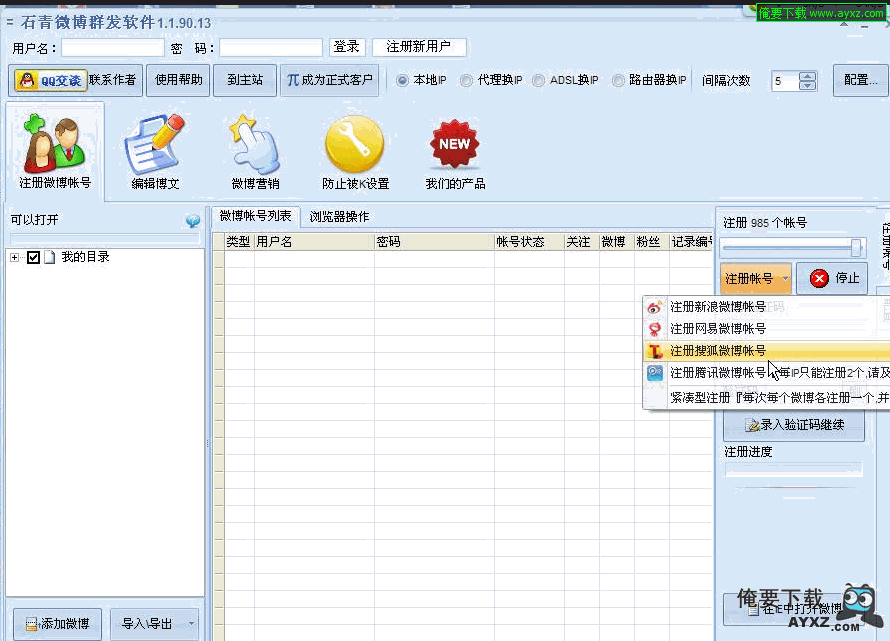Click the 关注 column header
The width and height of the screenshot is (890, 641).
tap(581, 242)
